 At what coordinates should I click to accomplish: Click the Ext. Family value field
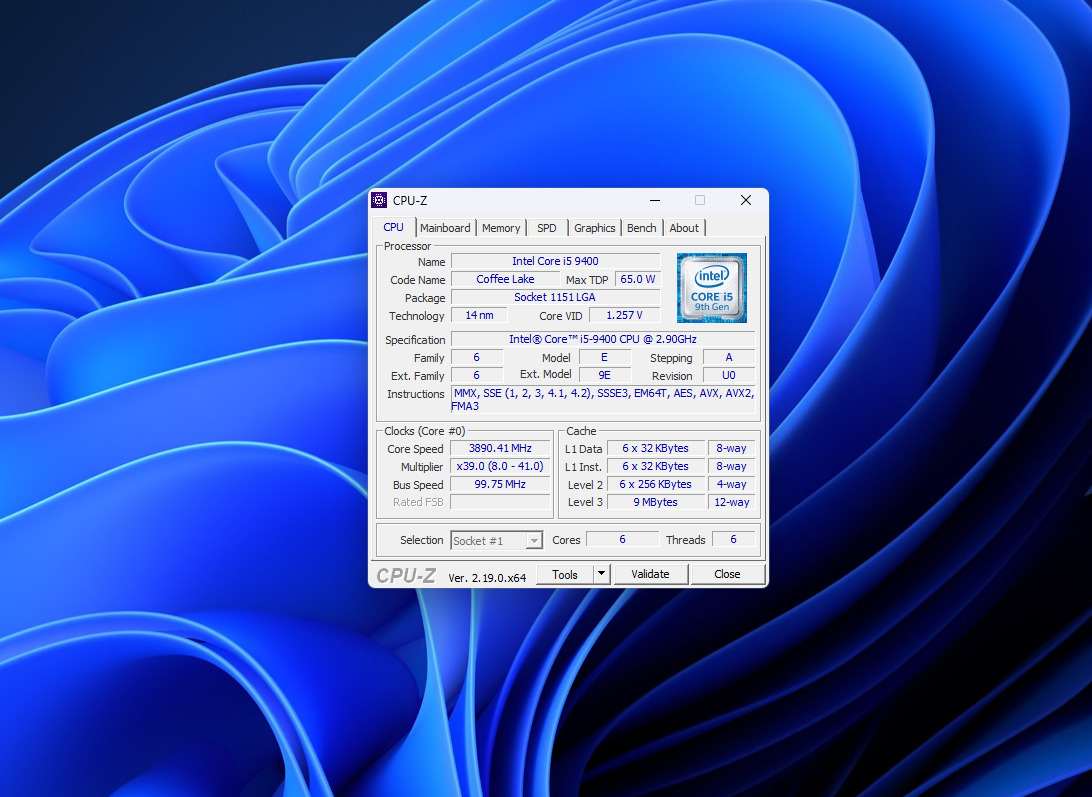point(476,375)
